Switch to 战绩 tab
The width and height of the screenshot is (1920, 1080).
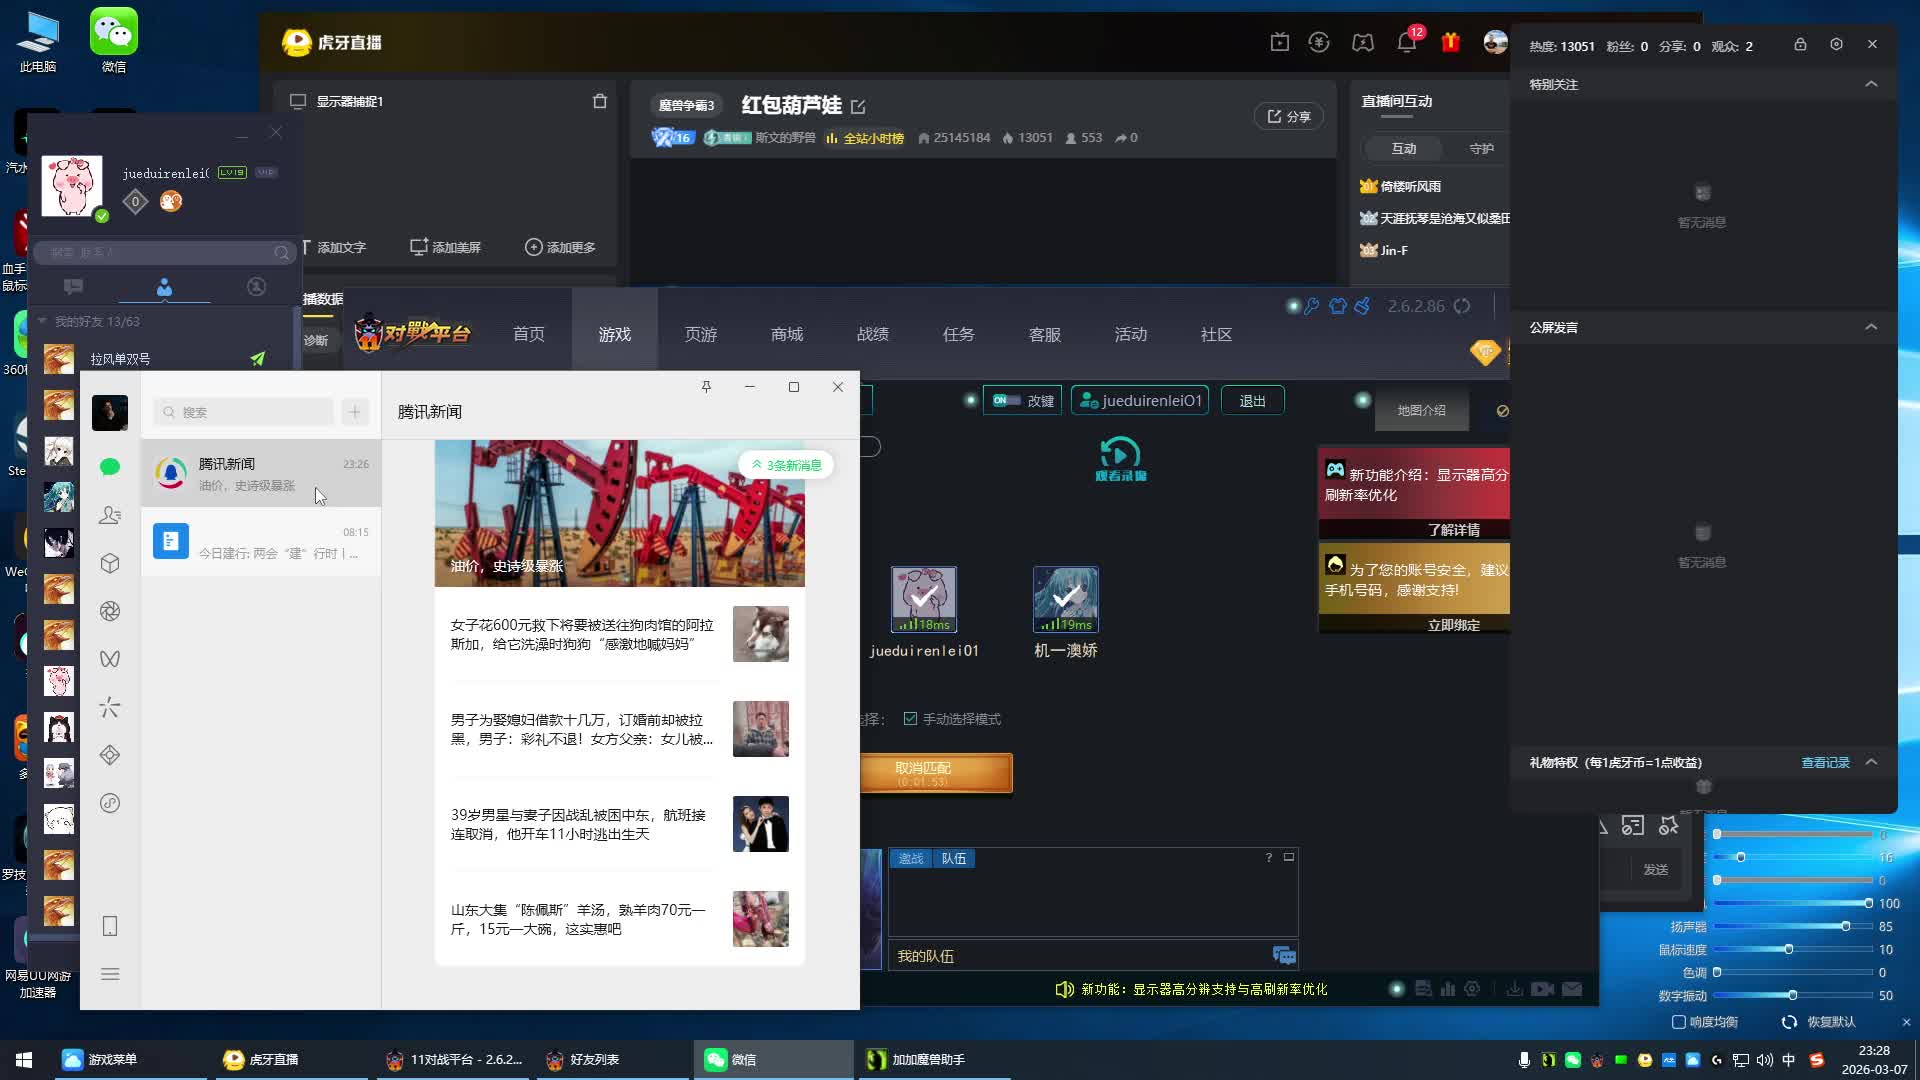coord(872,334)
